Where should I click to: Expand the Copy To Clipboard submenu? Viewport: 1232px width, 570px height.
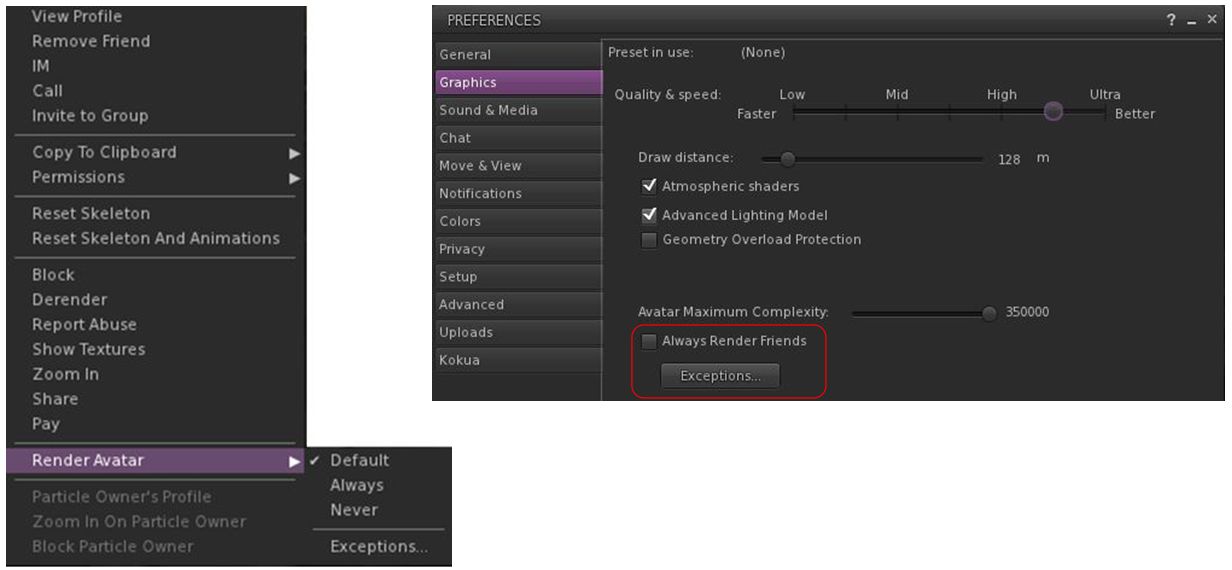point(294,153)
